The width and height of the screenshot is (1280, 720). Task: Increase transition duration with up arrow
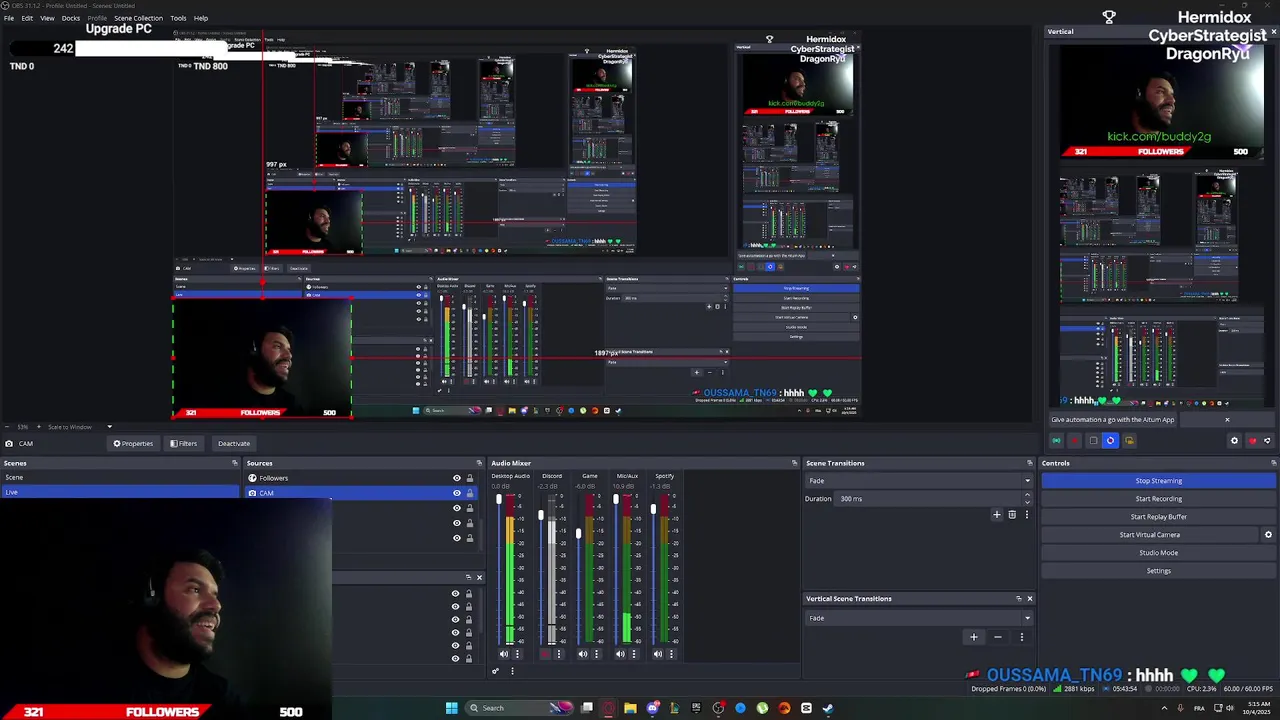(x=1027, y=496)
